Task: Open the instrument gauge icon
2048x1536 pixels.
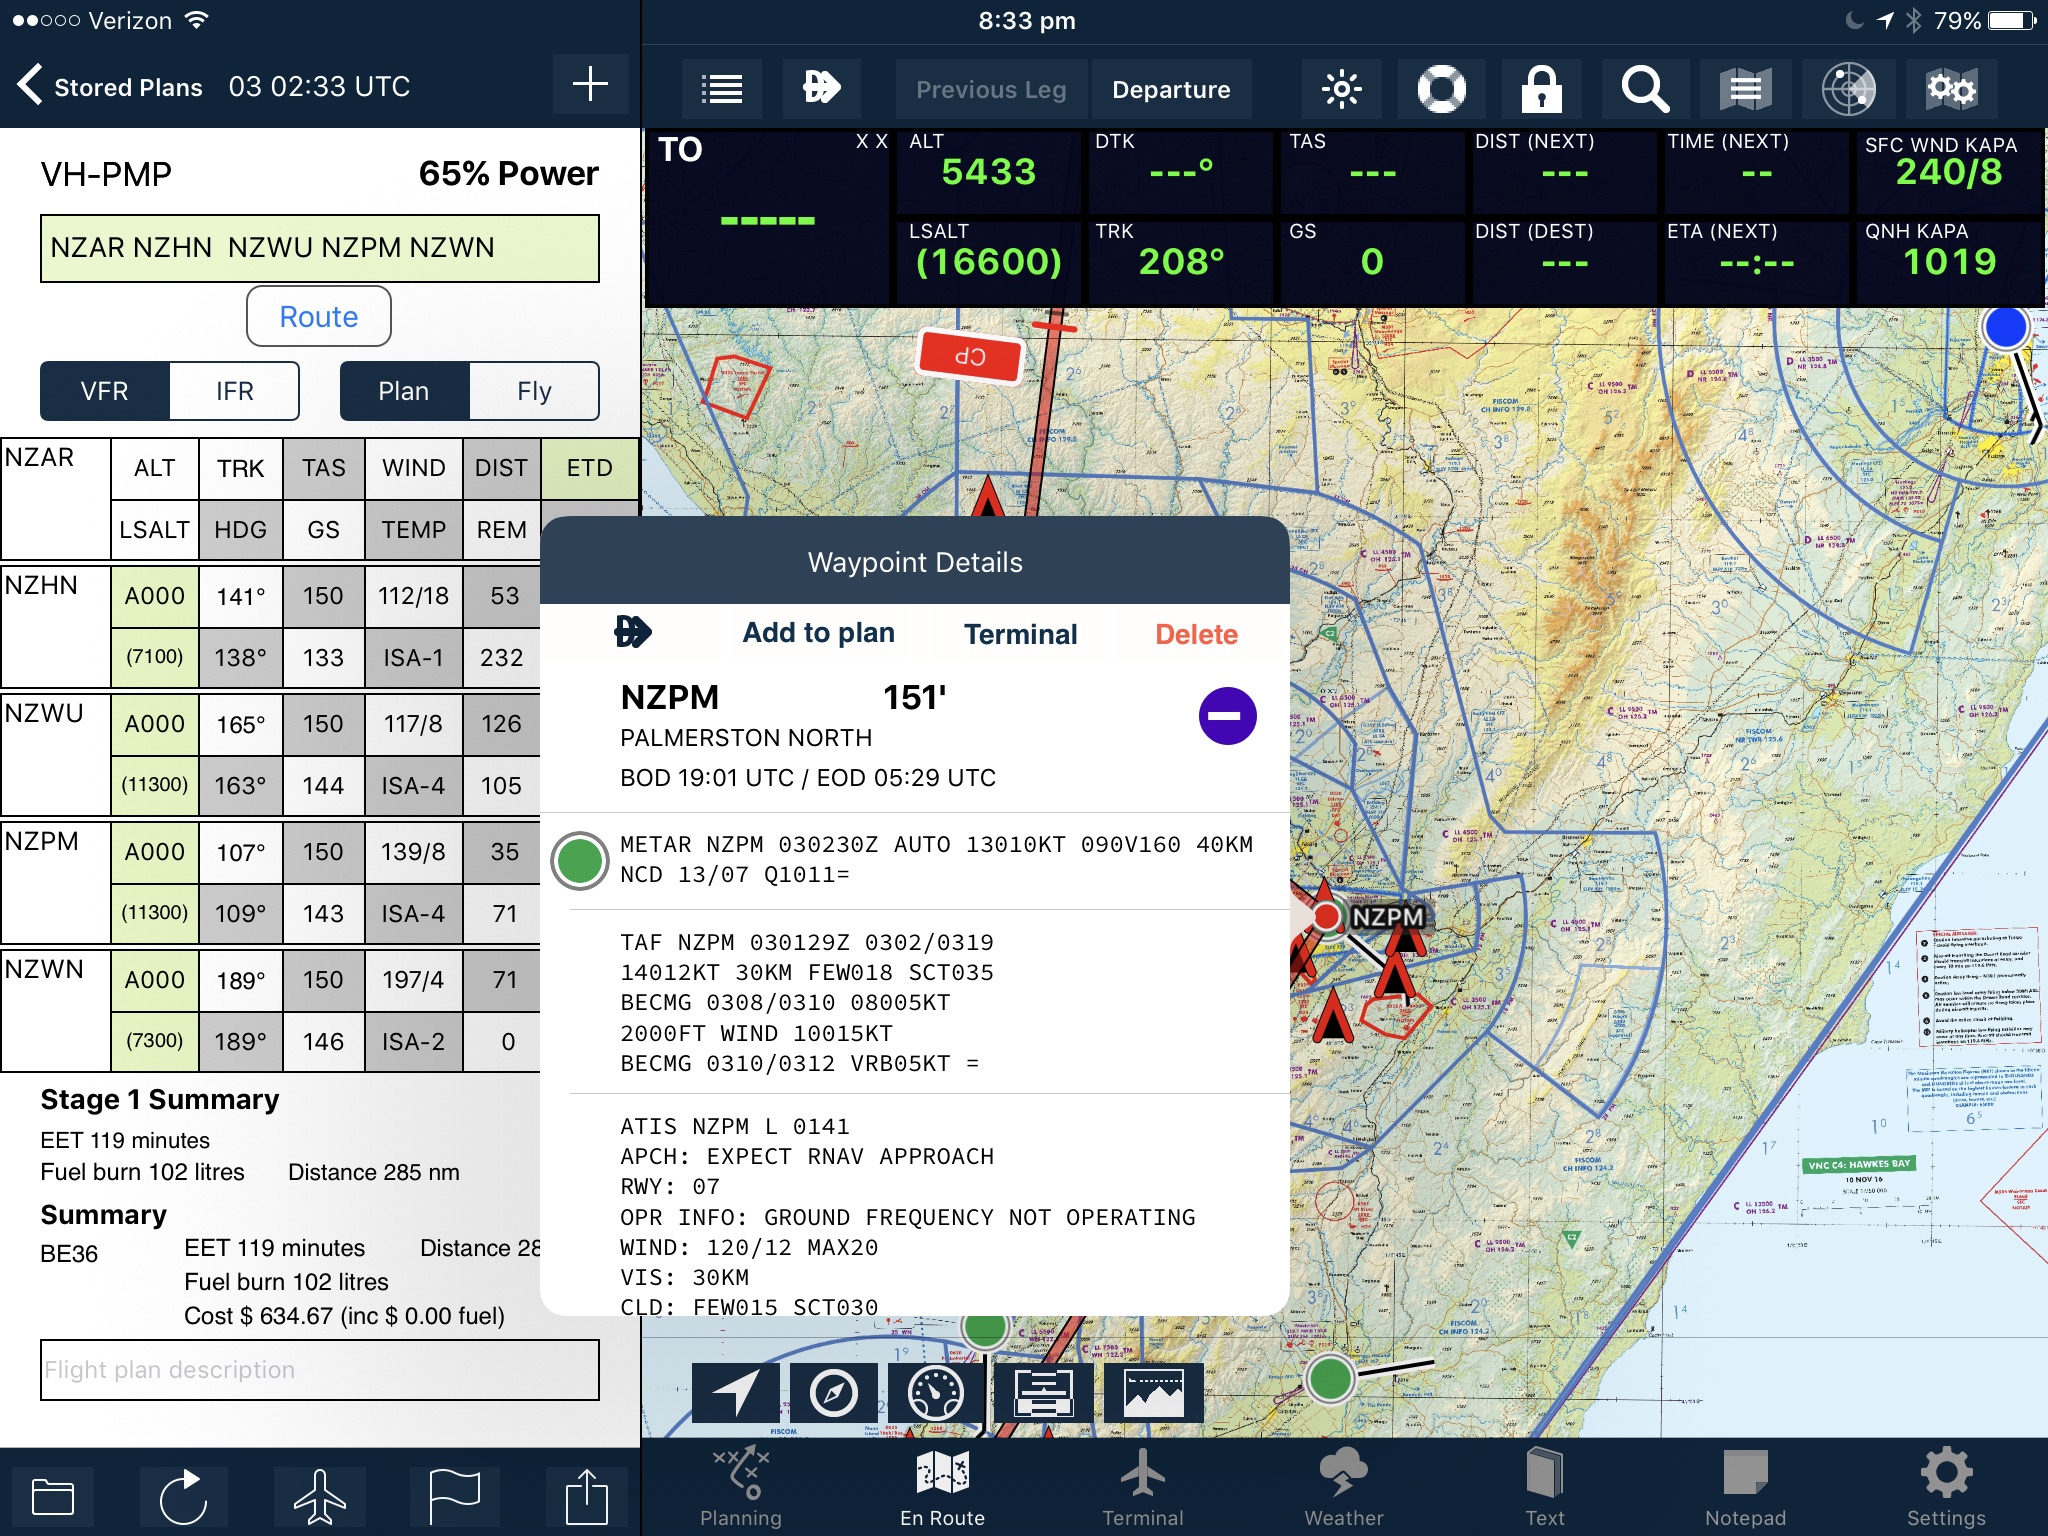Action: click(936, 1392)
